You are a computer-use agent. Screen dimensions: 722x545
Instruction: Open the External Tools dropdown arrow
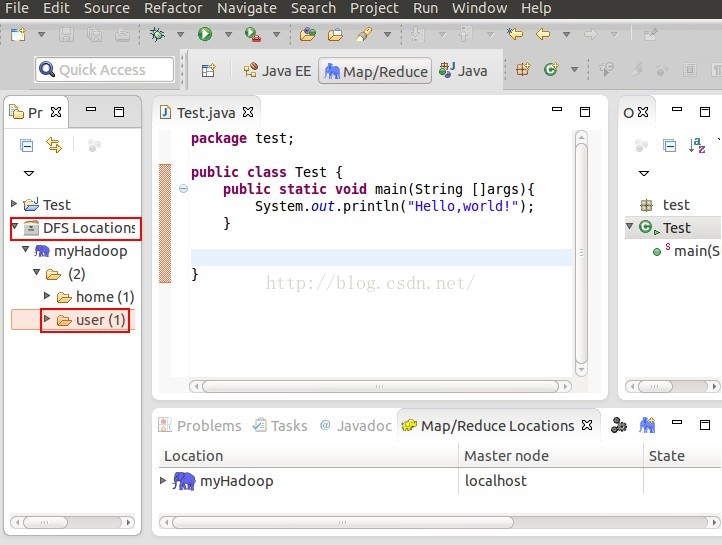click(276, 35)
